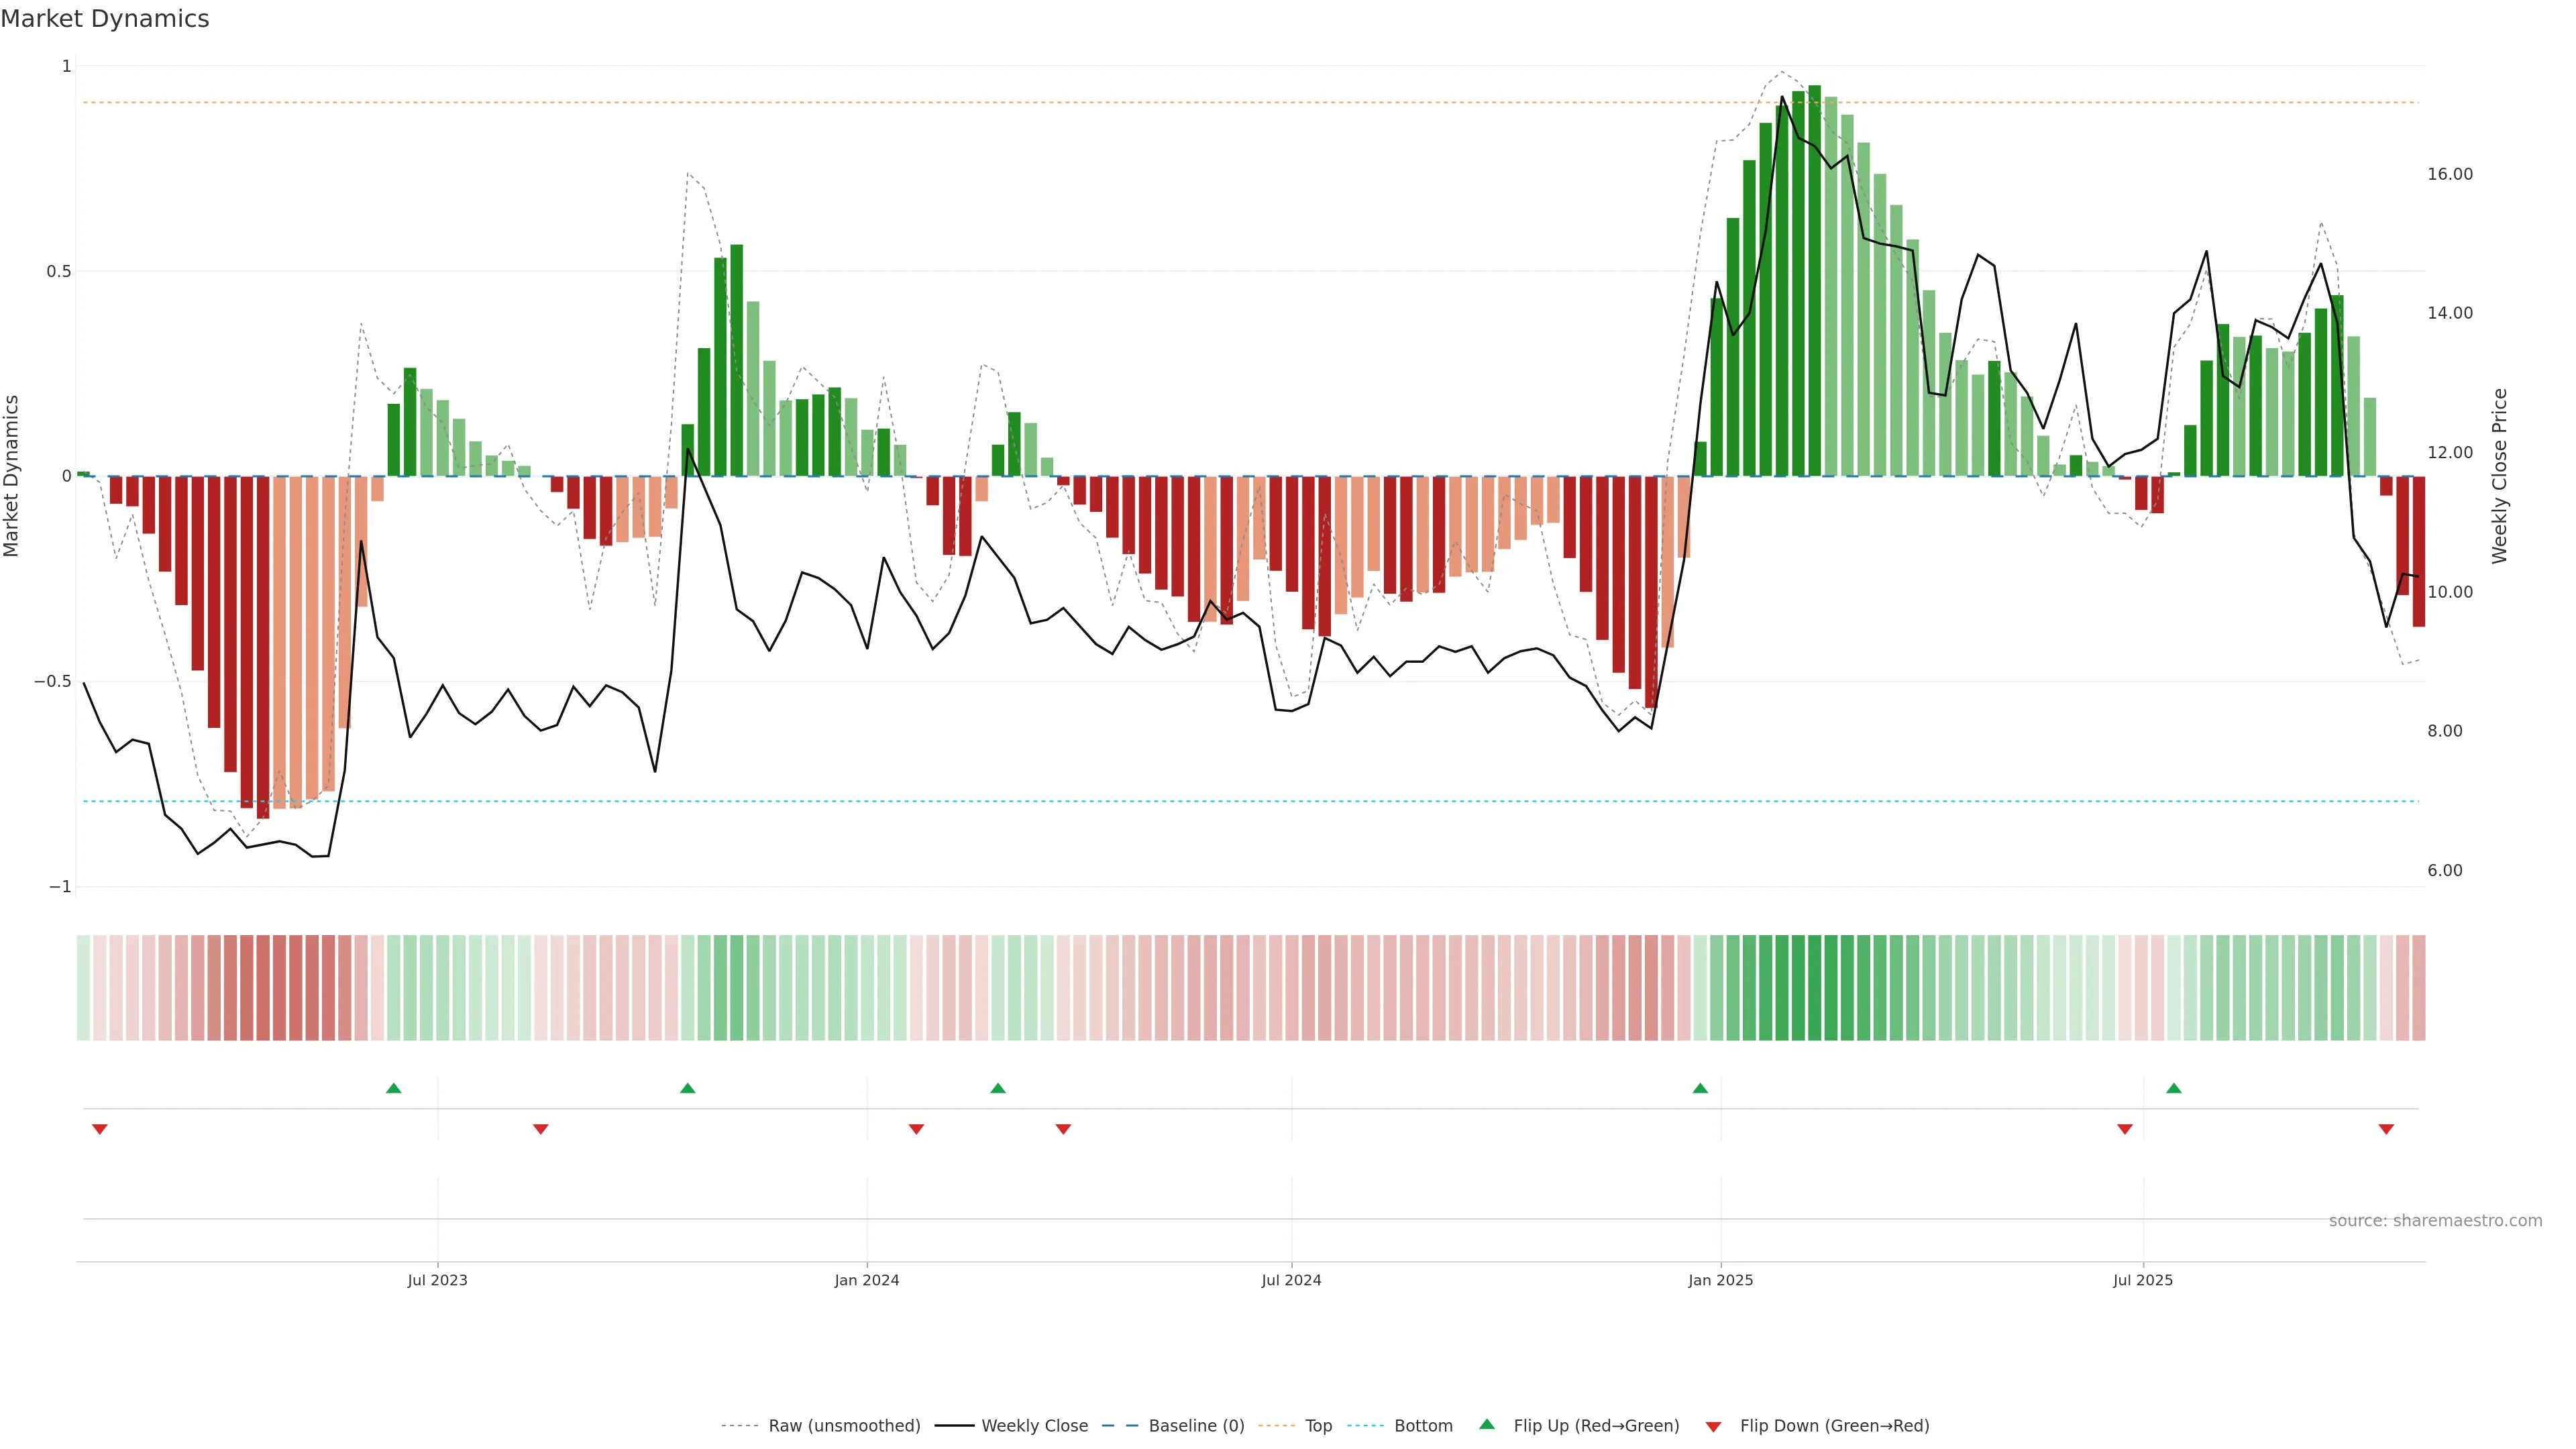2576x1449 pixels.
Task: Click the last red flip-down marker on the right
Action: point(2386,1129)
